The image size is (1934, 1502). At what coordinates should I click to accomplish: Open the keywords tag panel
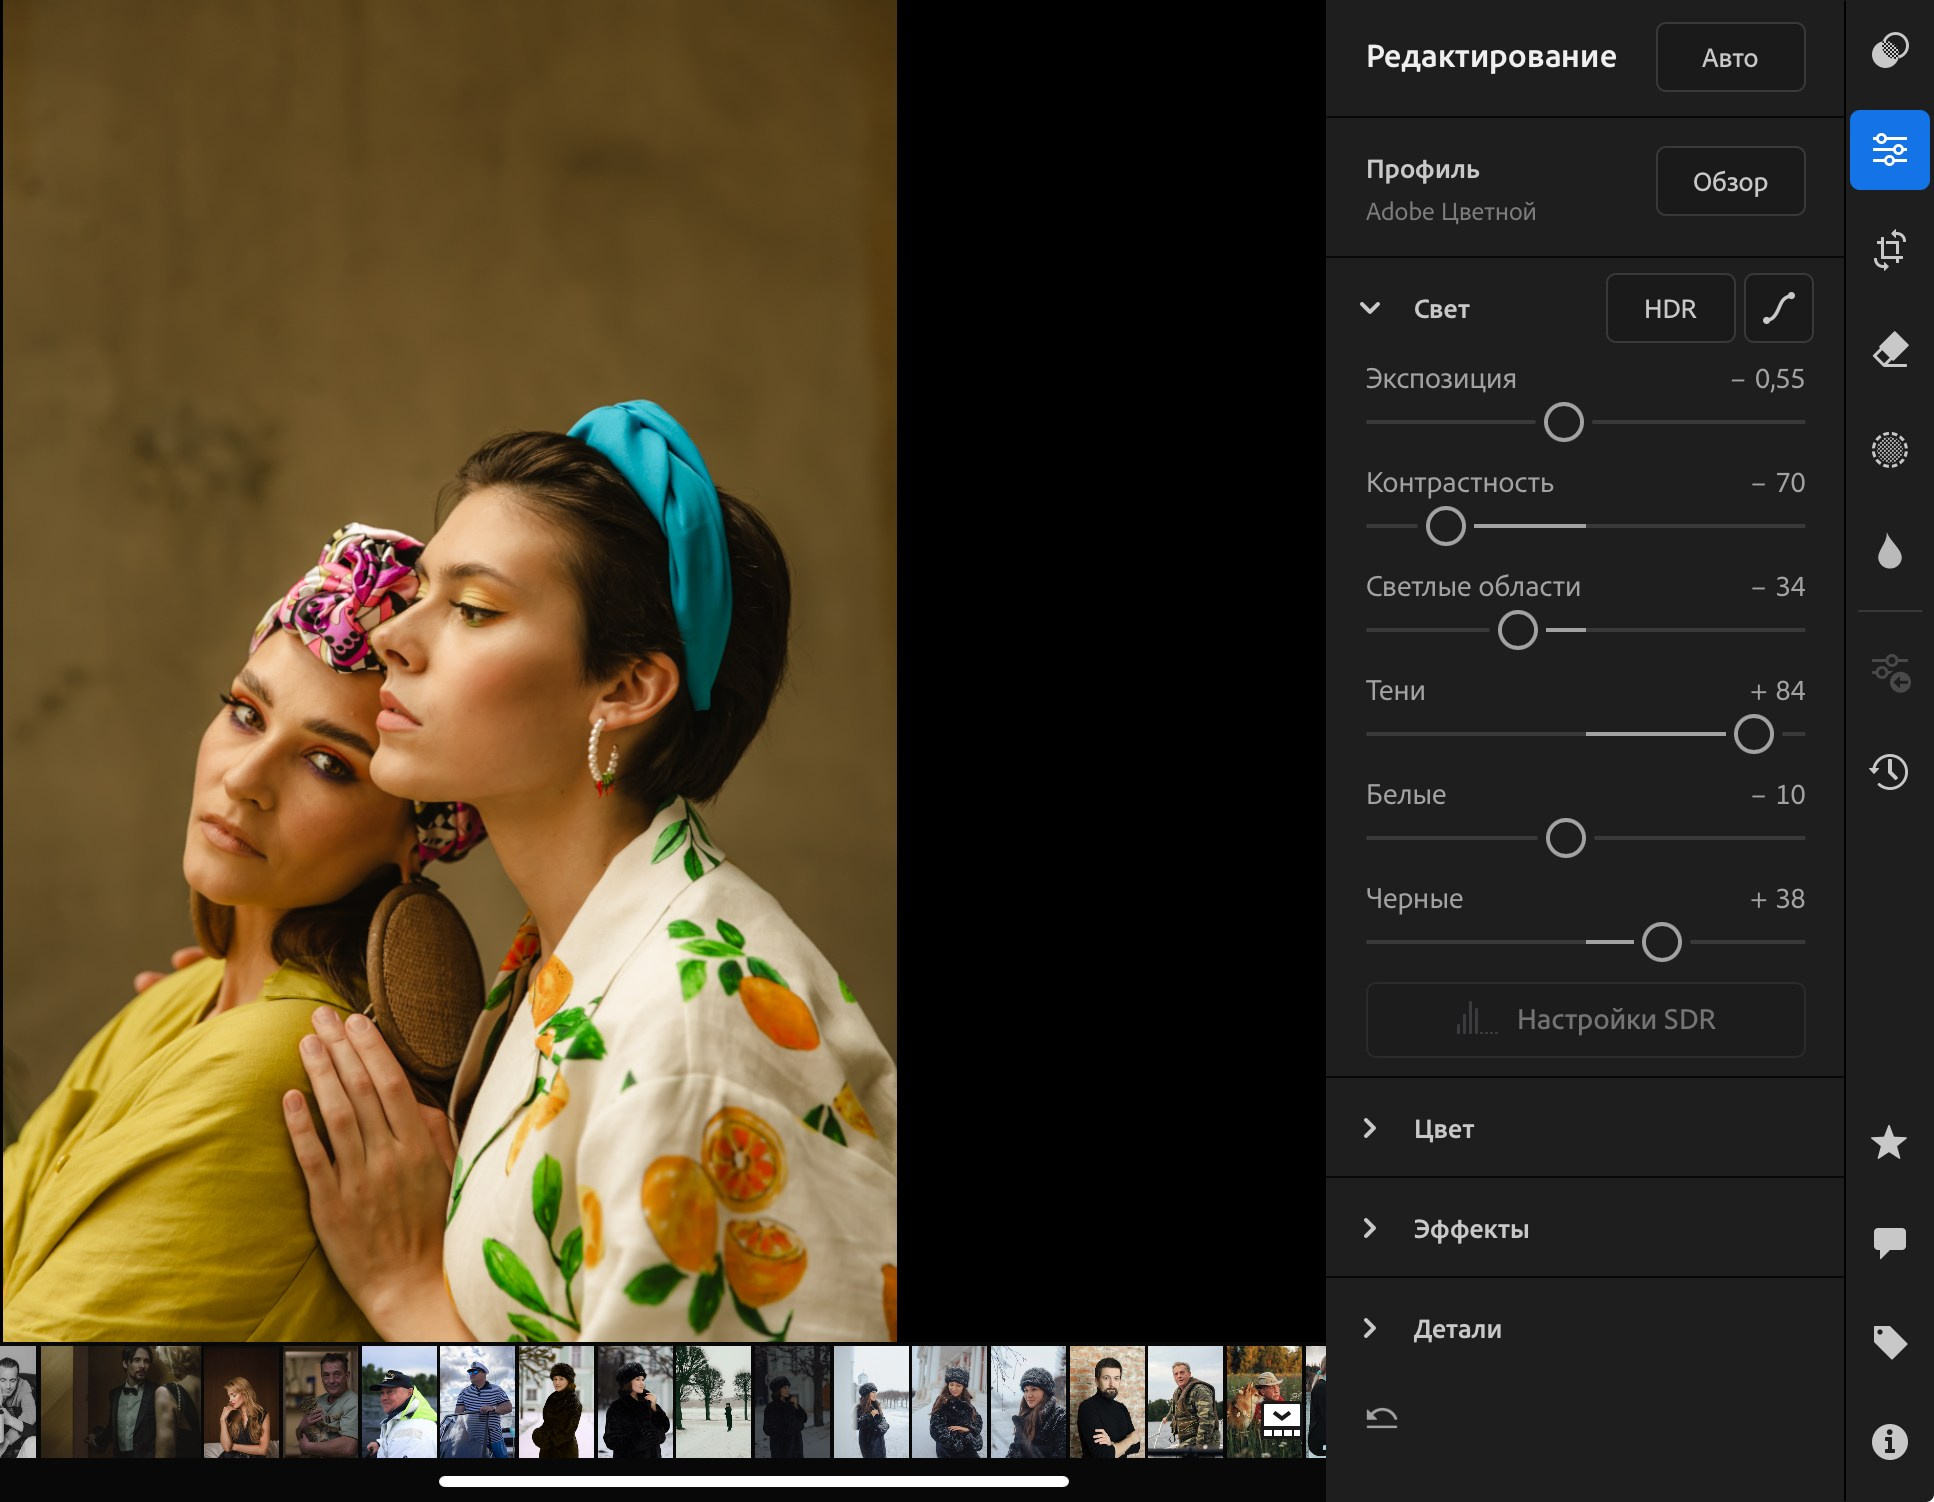click(1889, 1342)
